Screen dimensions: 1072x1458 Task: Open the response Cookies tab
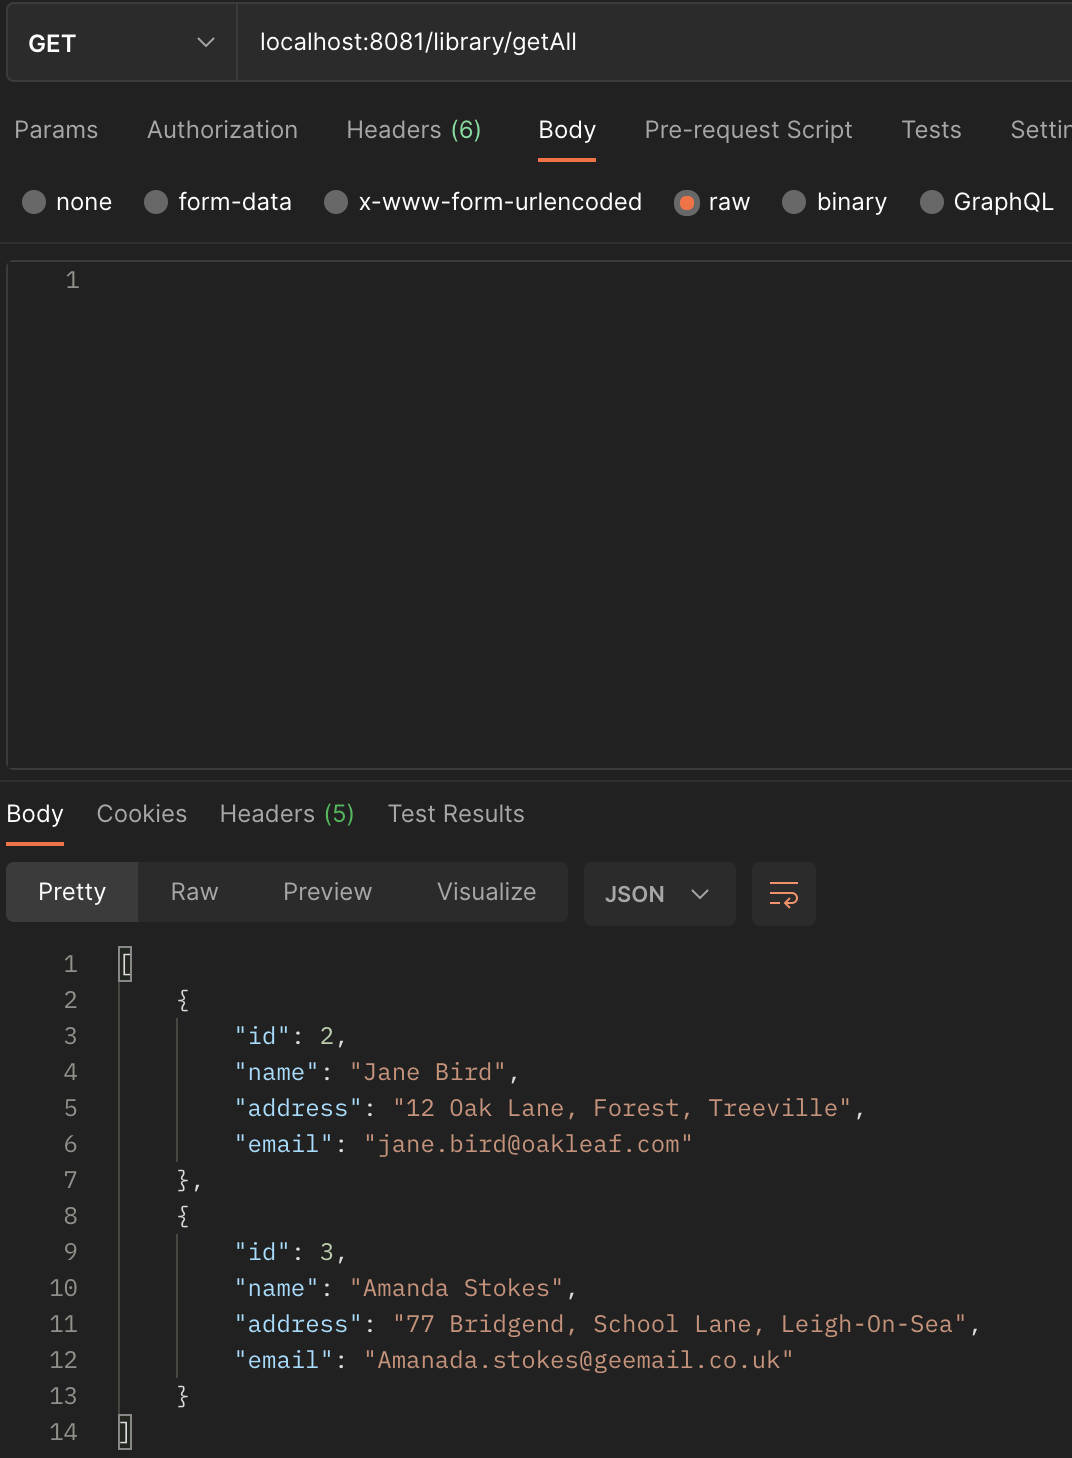click(142, 814)
